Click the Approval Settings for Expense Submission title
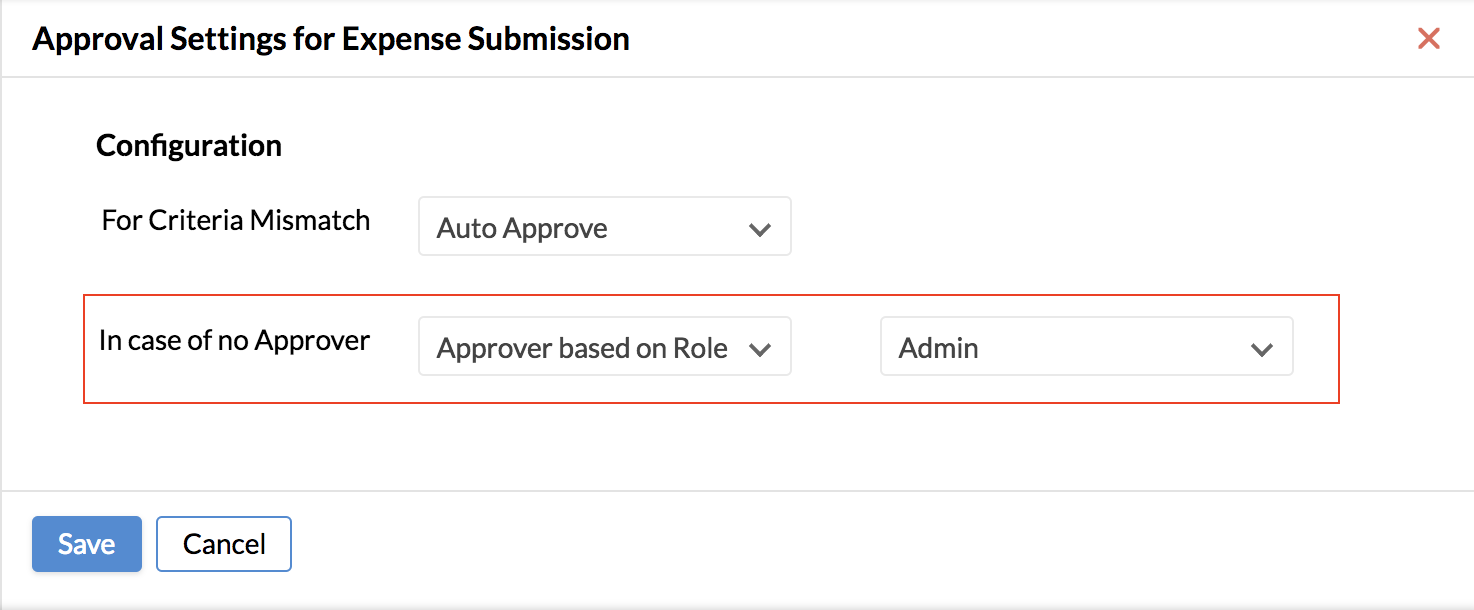 point(331,39)
